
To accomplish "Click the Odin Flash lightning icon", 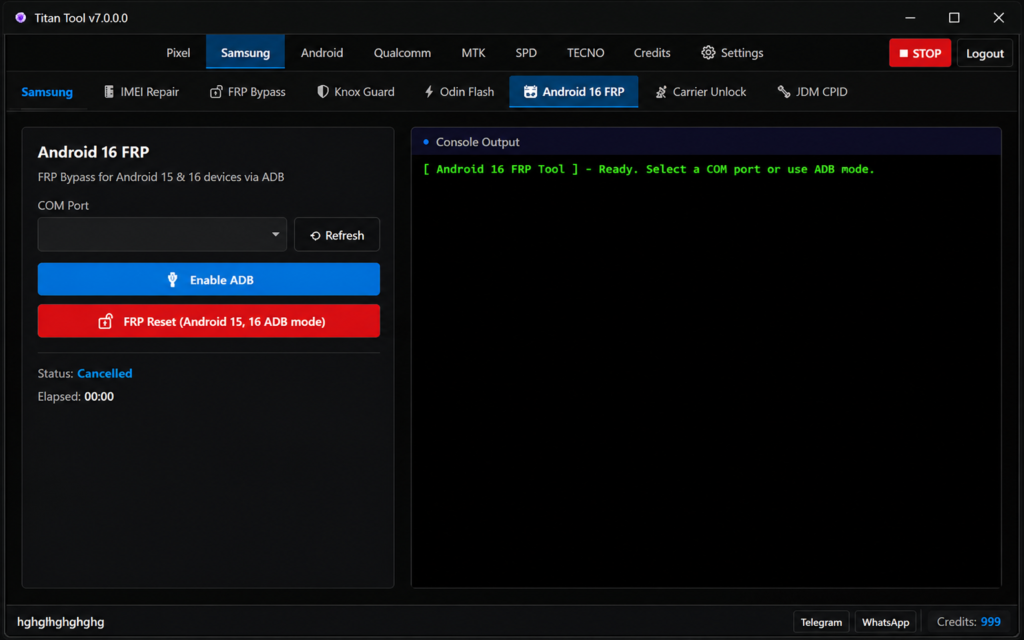I will (x=429, y=92).
